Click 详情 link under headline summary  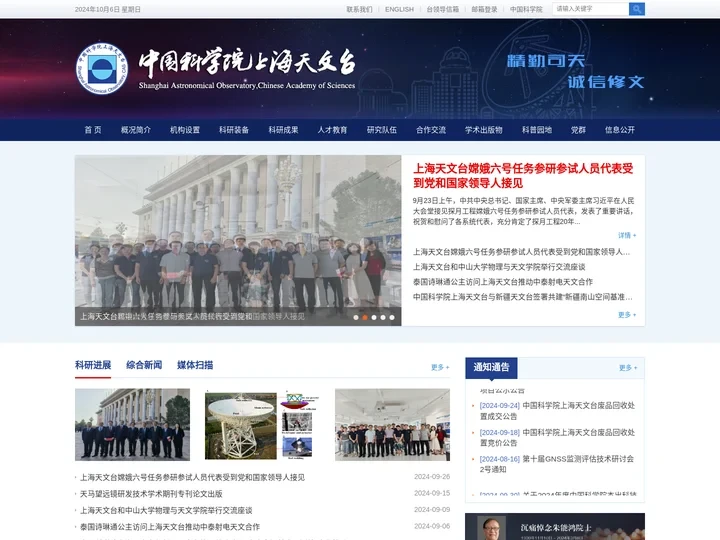627,235
